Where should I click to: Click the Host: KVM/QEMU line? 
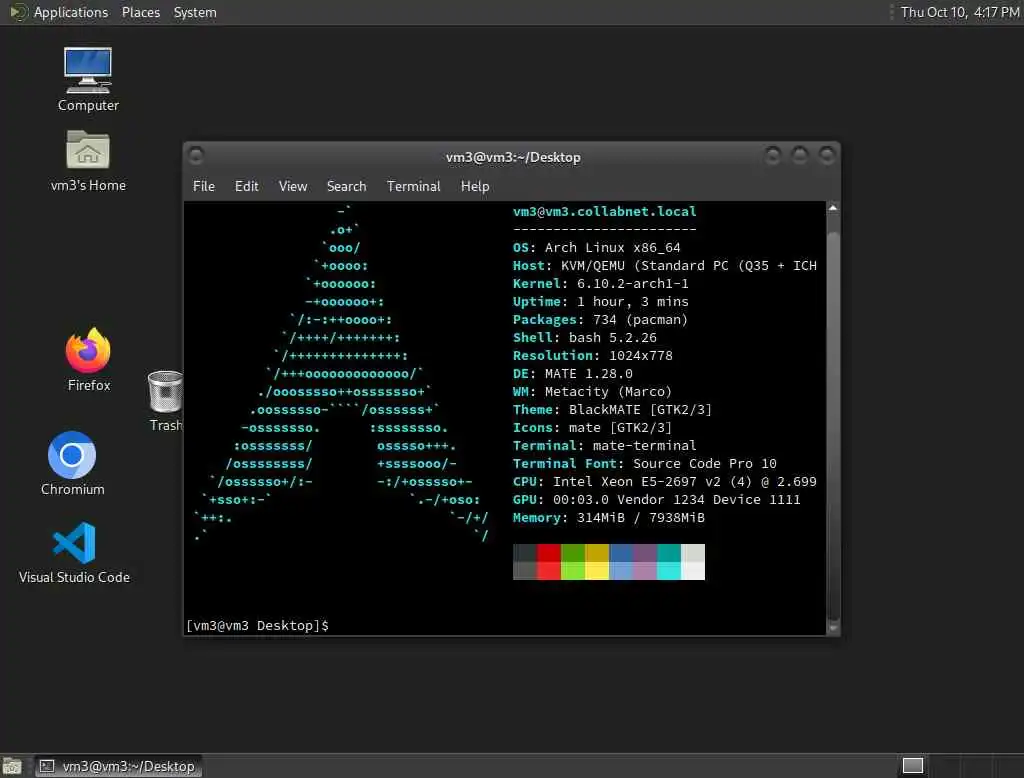click(664, 266)
